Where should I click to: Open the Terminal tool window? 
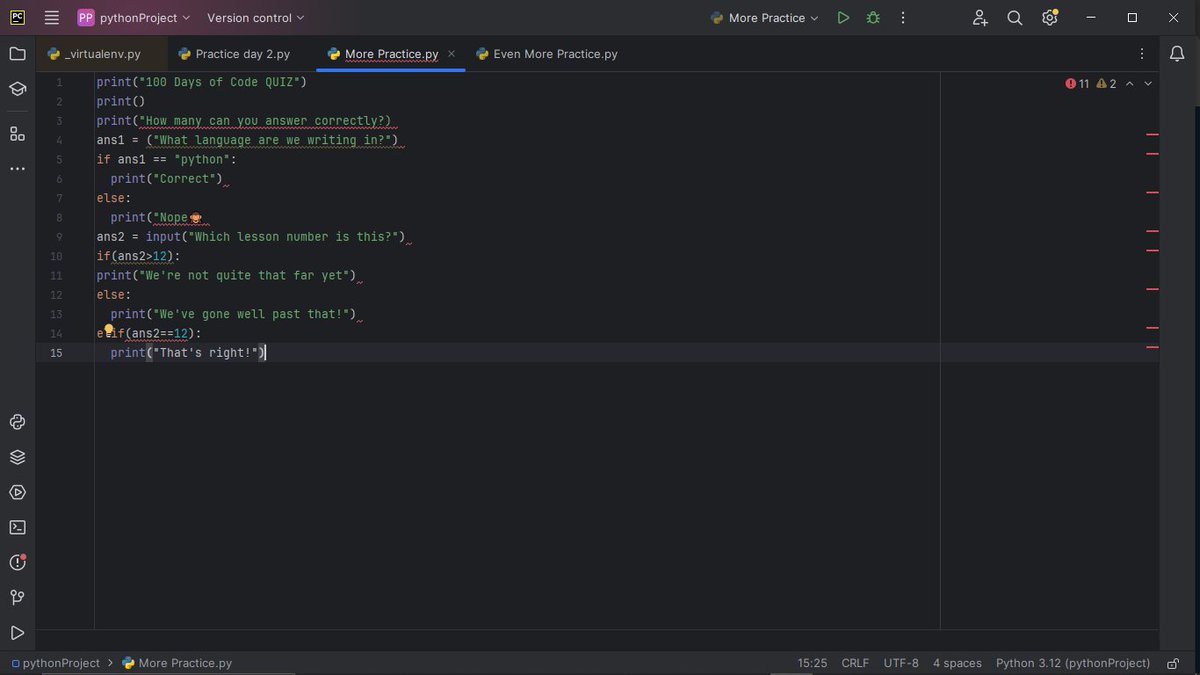(x=17, y=527)
